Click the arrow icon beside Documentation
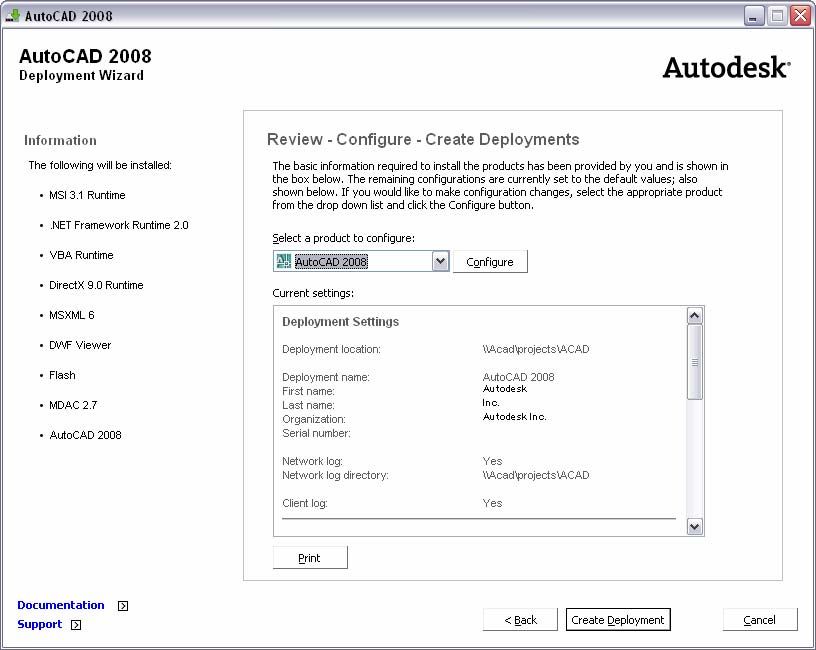The width and height of the screenshot is (816, 650). (x=123, y=606)
